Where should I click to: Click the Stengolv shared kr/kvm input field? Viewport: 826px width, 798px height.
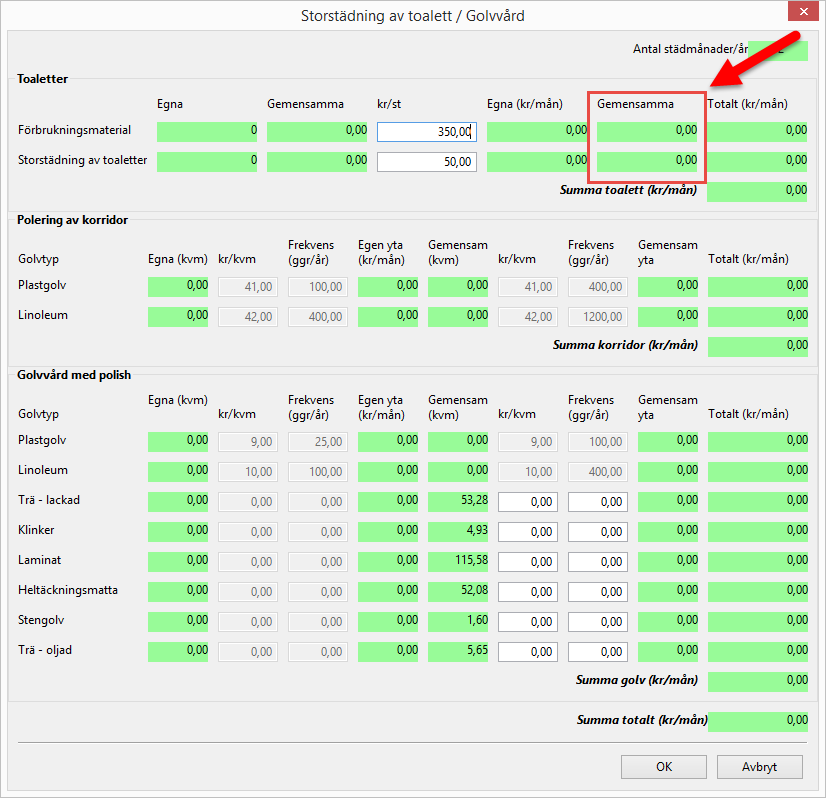[527, 621]
